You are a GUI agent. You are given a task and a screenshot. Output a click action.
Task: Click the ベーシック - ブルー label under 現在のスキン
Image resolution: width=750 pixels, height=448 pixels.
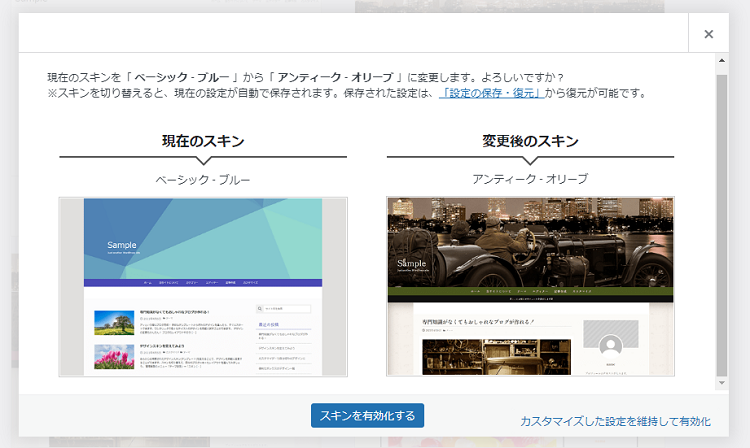pyautogui.click(x=203, y=180)
